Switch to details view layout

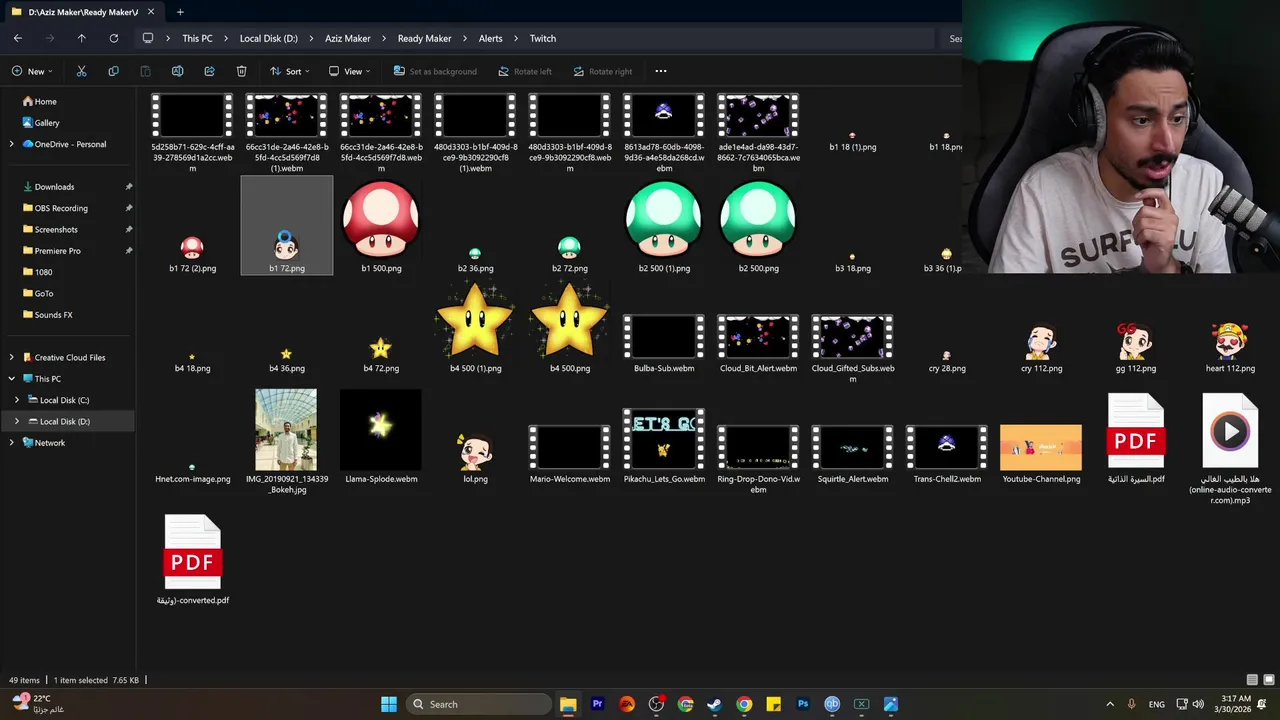click(1252, 680)
